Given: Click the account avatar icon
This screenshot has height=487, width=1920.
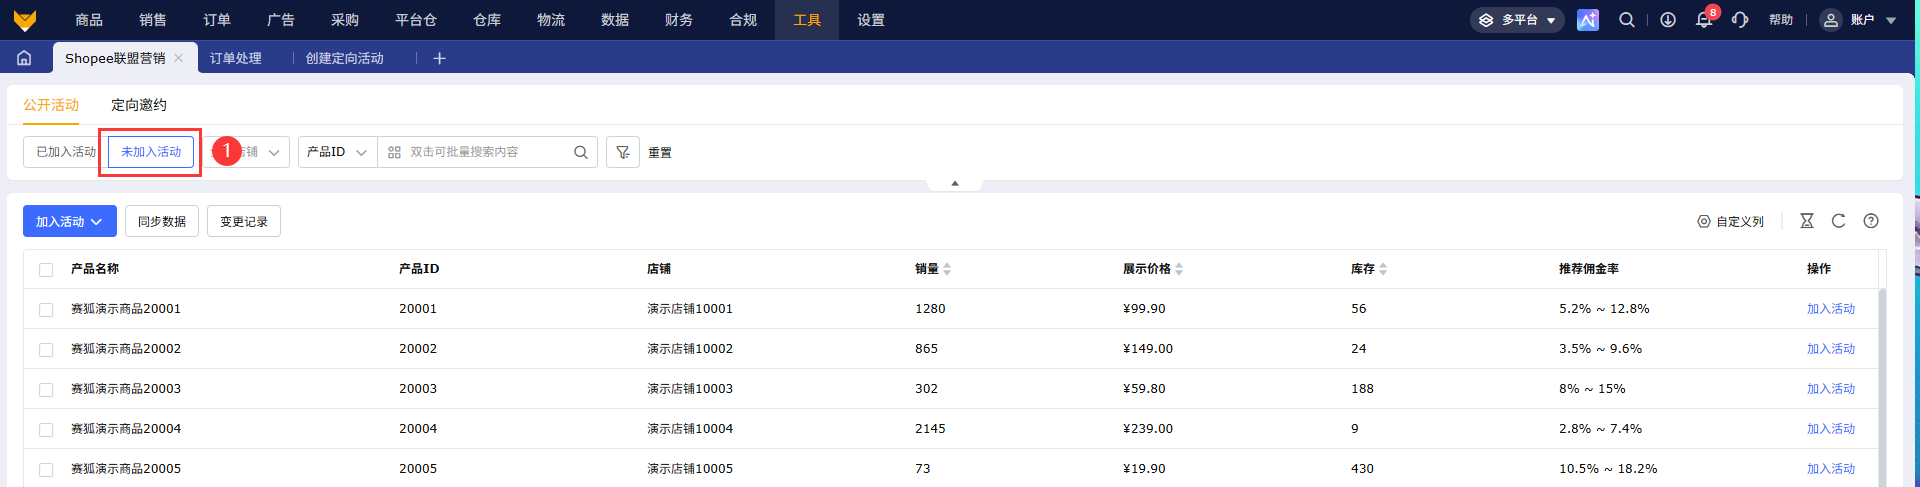Looking at the screenshot, I should (x=1831, y=20).
